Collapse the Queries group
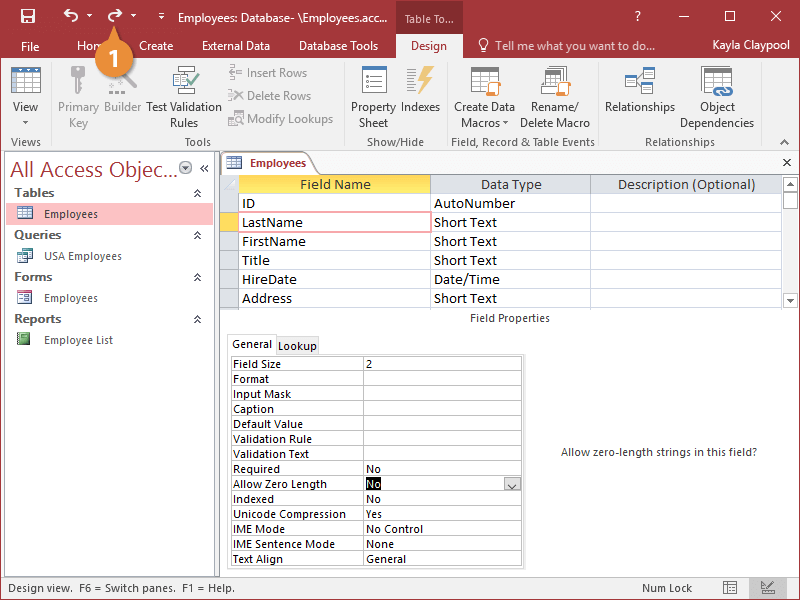800x600 pixels. coord(197,235)
